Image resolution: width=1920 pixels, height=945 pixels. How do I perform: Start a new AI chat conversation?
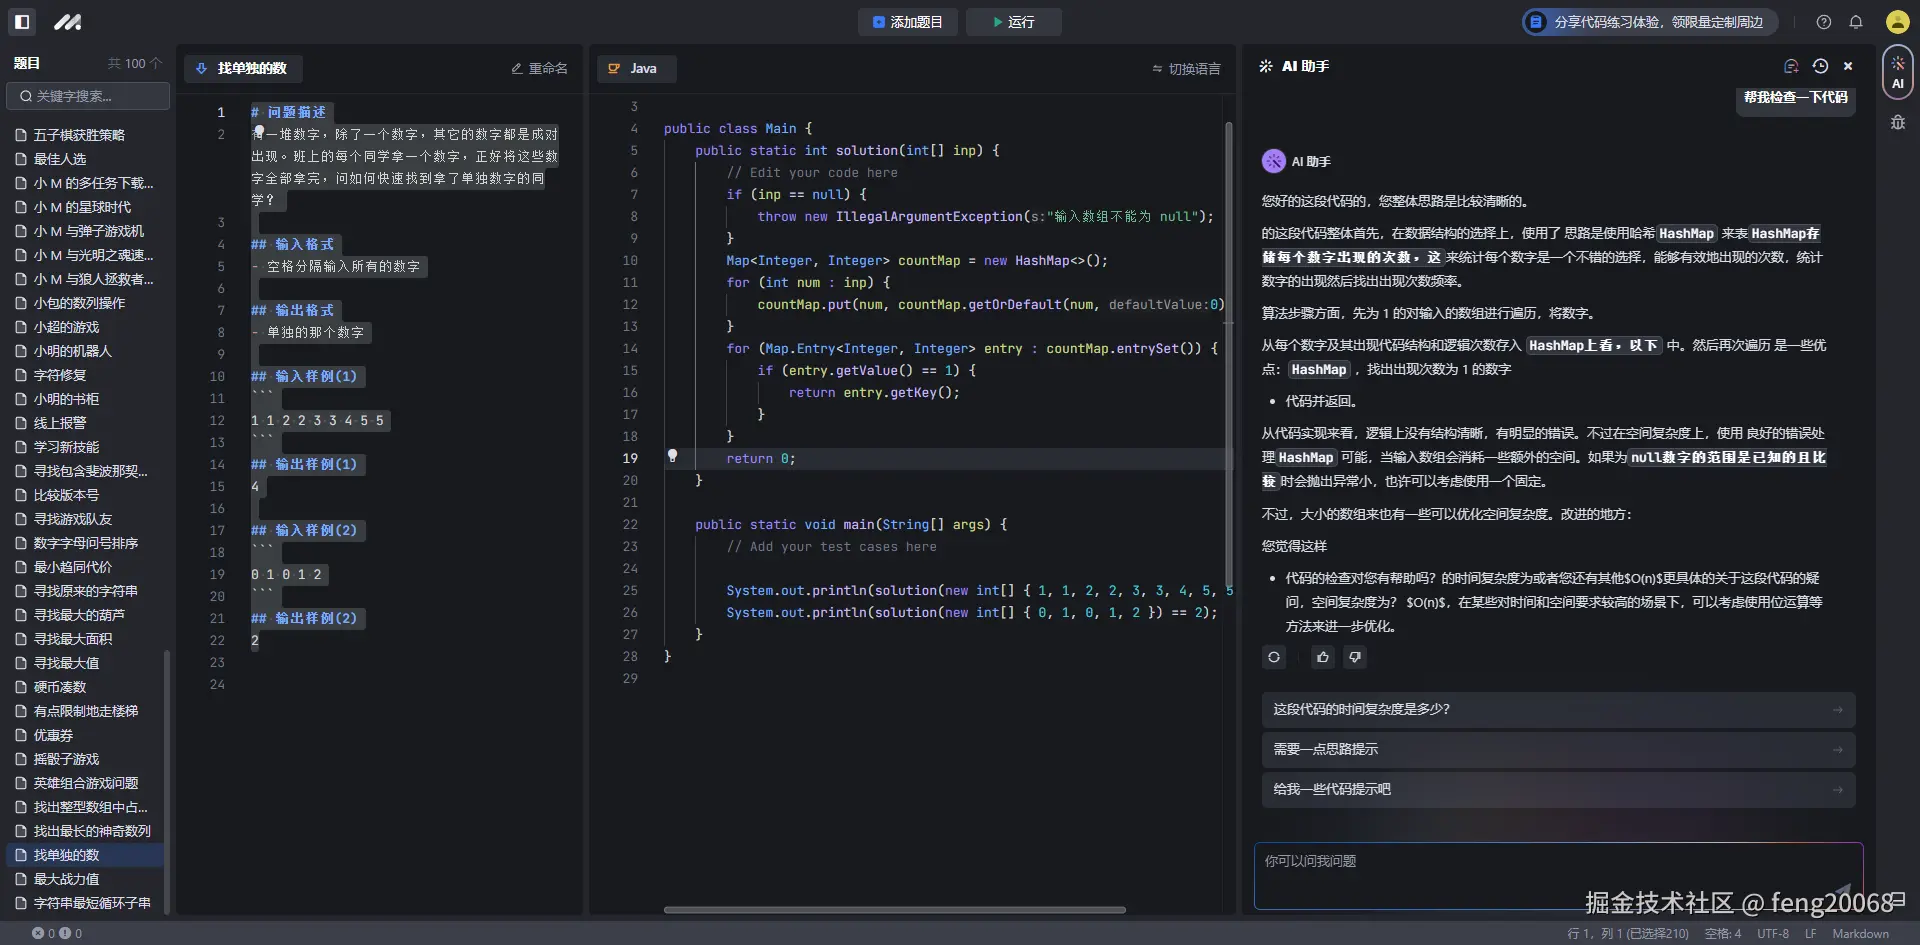tap(1791, 66)
